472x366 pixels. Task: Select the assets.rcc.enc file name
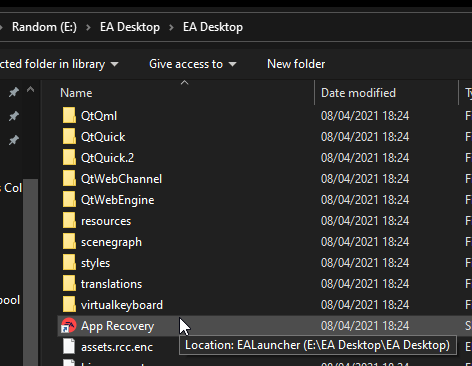[x=117, y=347]
